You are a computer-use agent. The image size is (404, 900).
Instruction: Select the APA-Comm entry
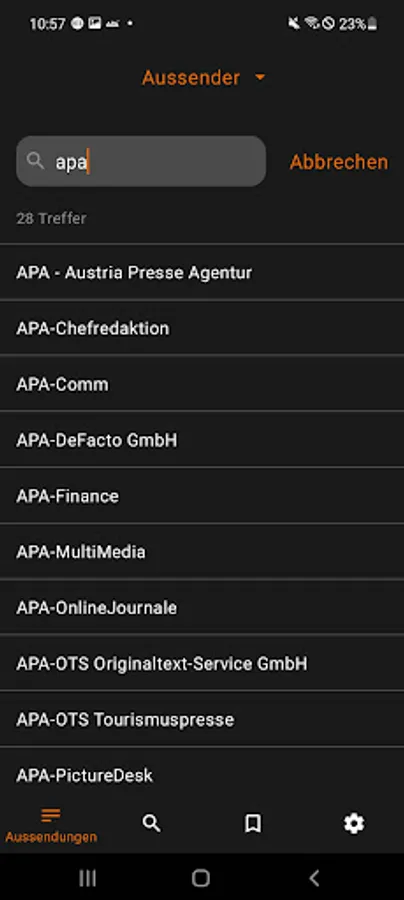(202, 384)
